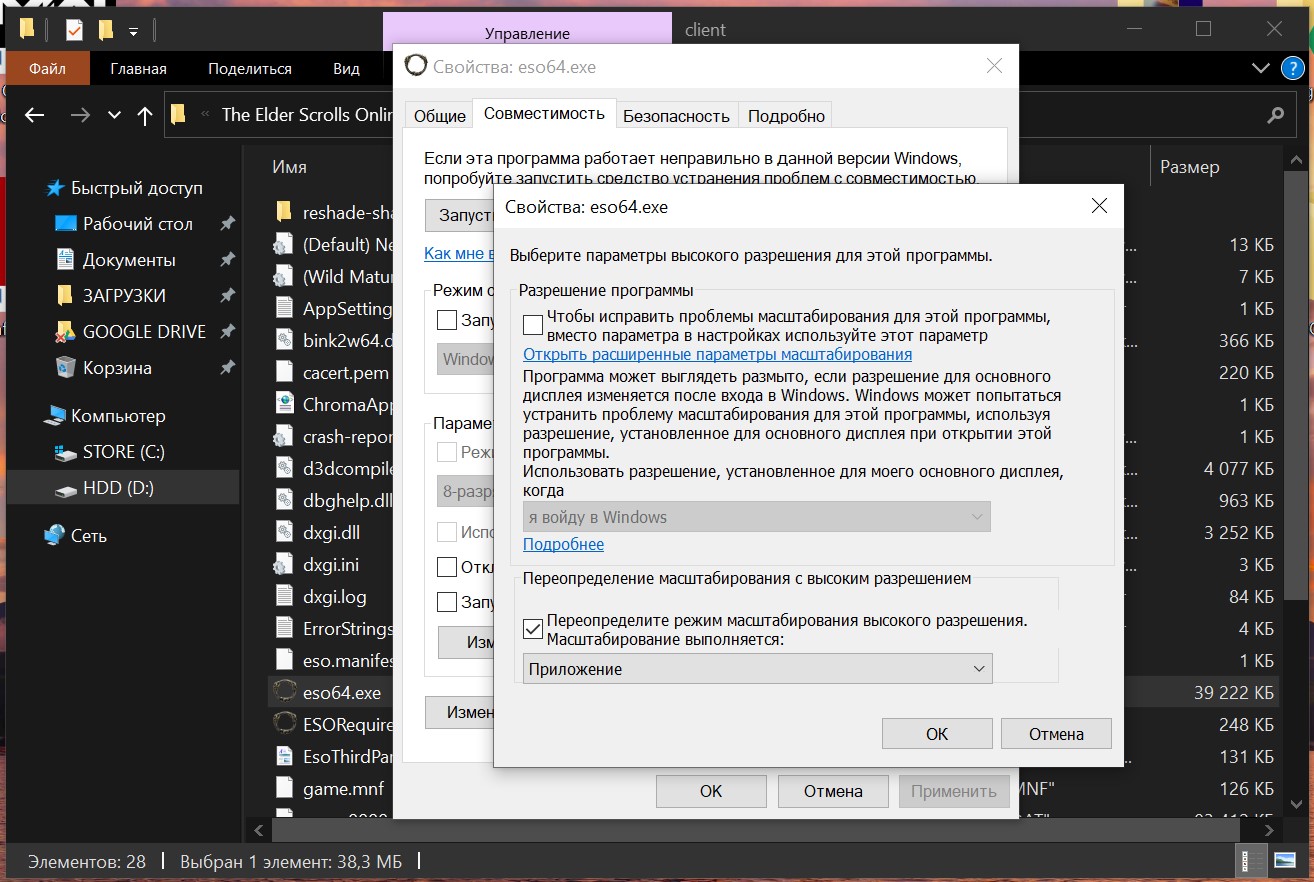Image resolution: width=1314 pixels, height=882 pixels.
Task: Select the Корзина recycle bin icon
Action: (x=66, y=368)
